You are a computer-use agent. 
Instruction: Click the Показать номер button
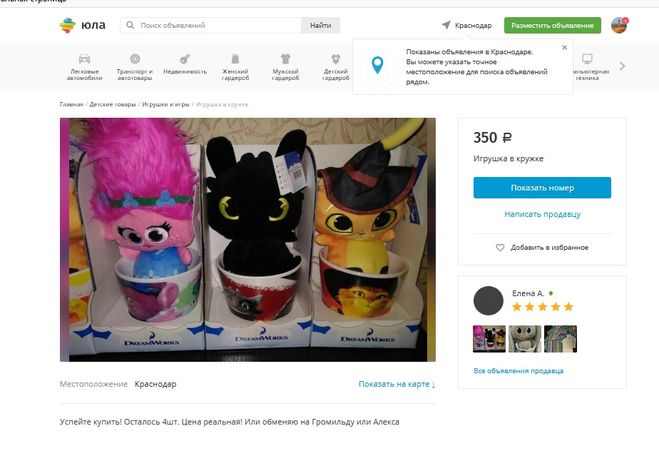point(542,187)
